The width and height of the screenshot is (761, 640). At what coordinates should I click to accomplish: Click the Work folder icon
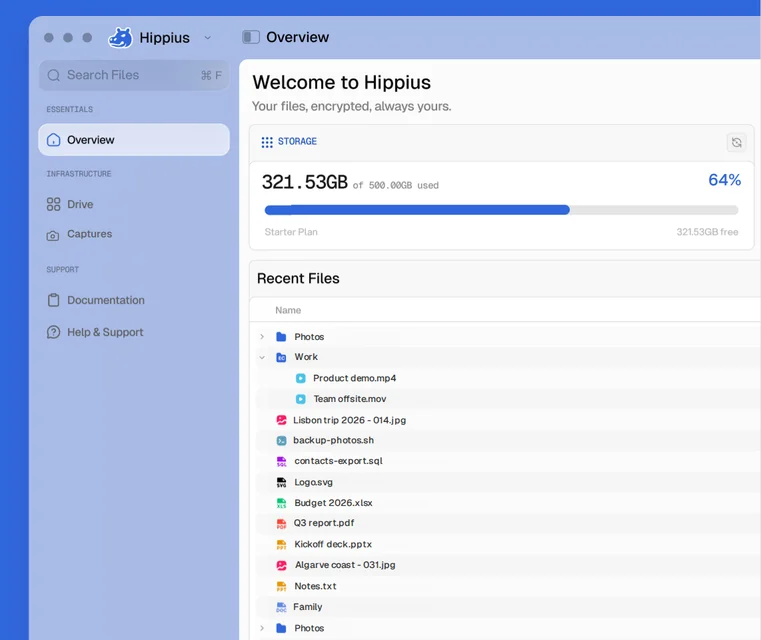(x=281, y=358)
